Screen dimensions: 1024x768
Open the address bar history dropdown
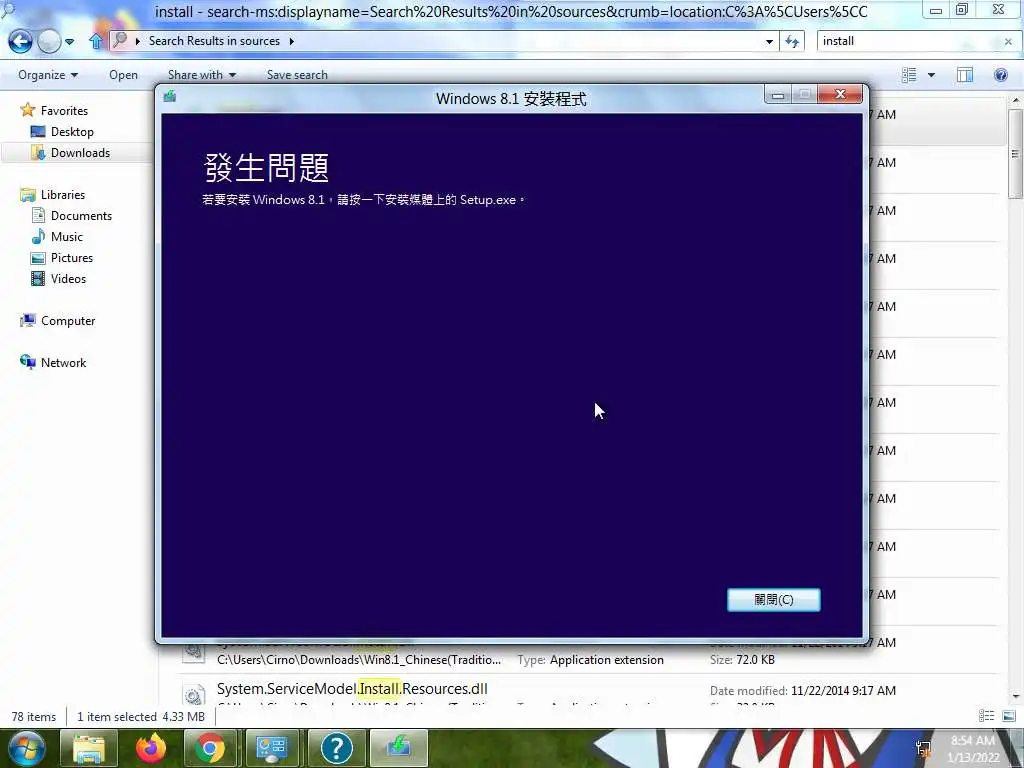click(x=769, y=42)
